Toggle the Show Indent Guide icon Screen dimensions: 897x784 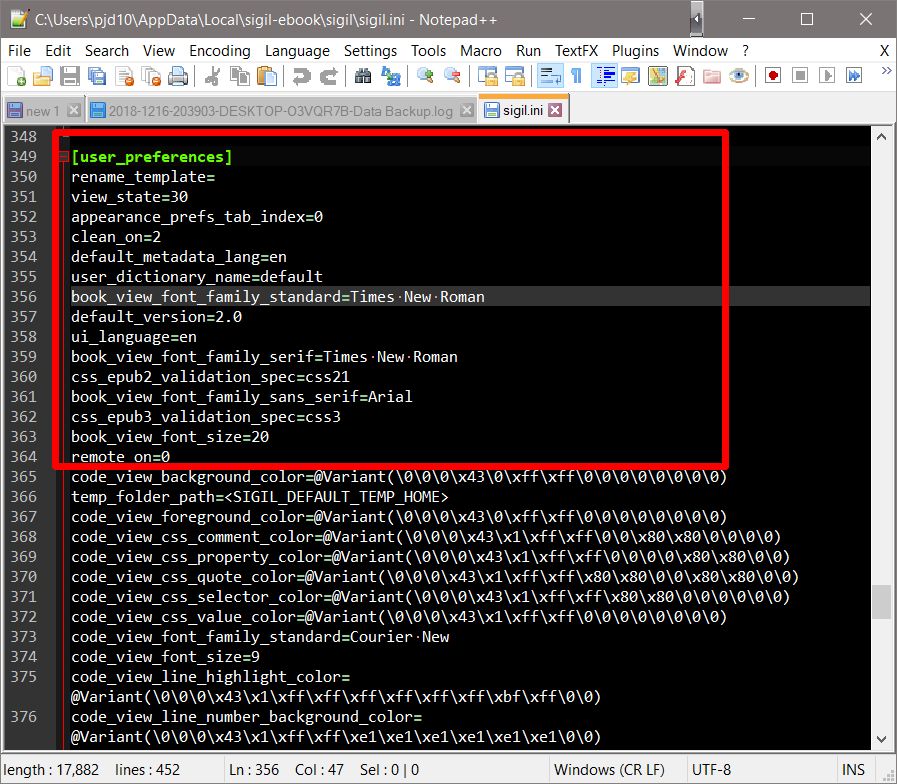coord(605,76)
